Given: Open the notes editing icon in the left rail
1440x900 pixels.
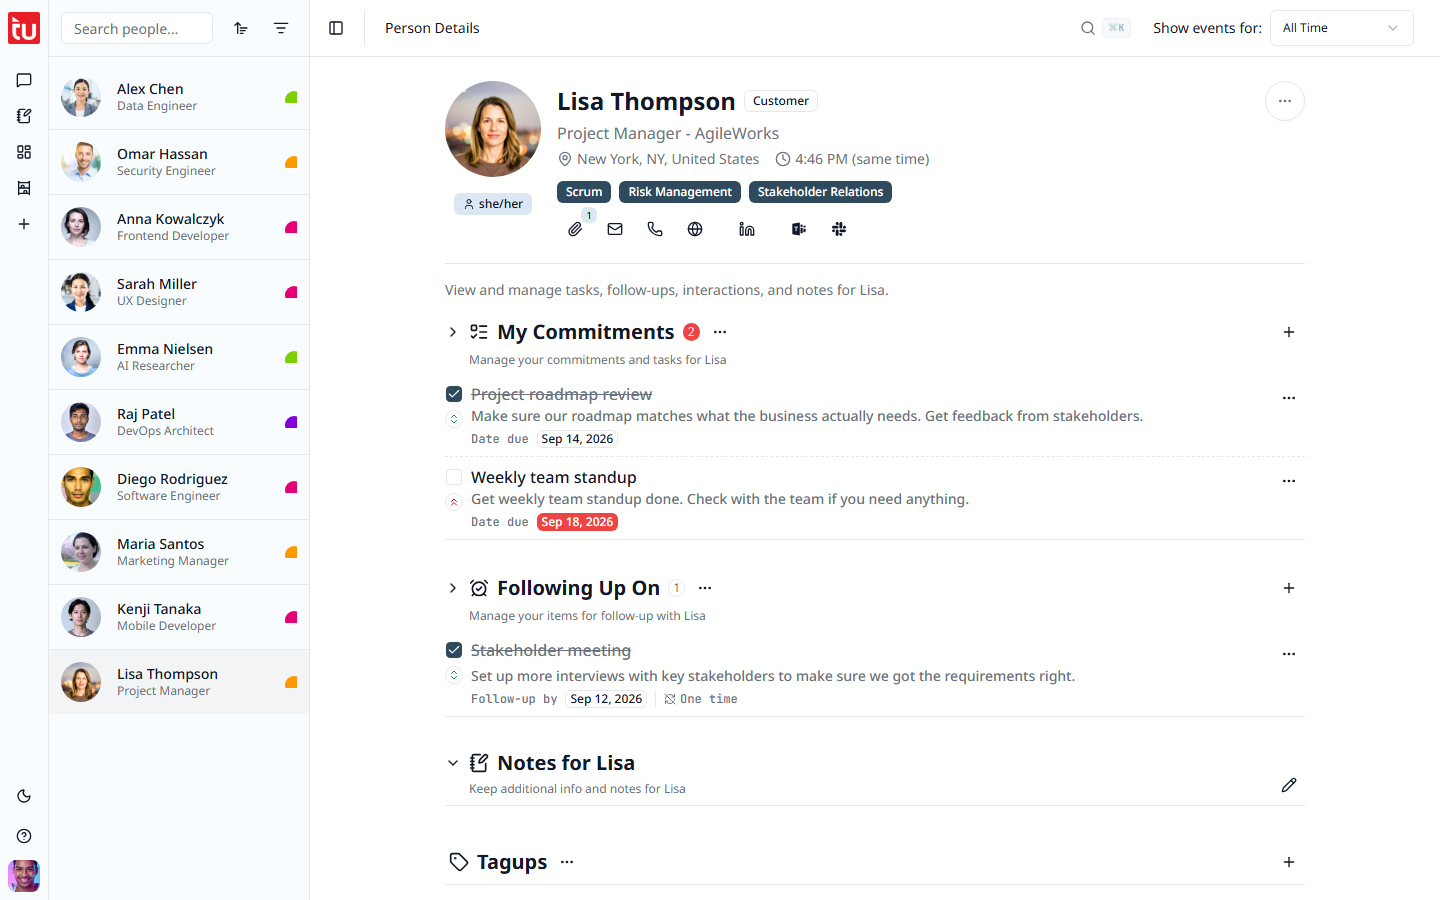Looking at the screenshot, I should [x=24, y=116].
